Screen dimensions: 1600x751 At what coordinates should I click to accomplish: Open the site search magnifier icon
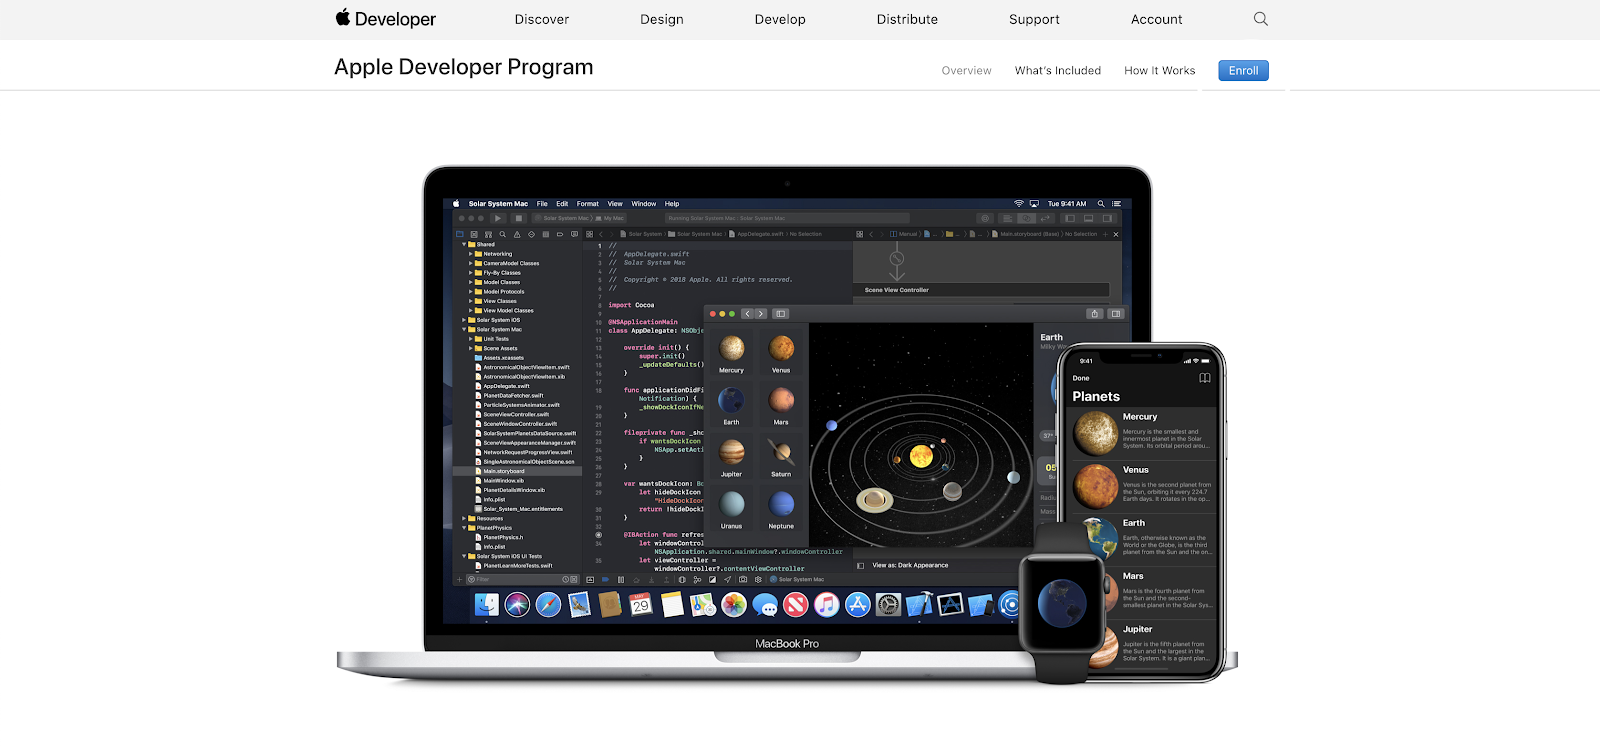[1260, 19]
